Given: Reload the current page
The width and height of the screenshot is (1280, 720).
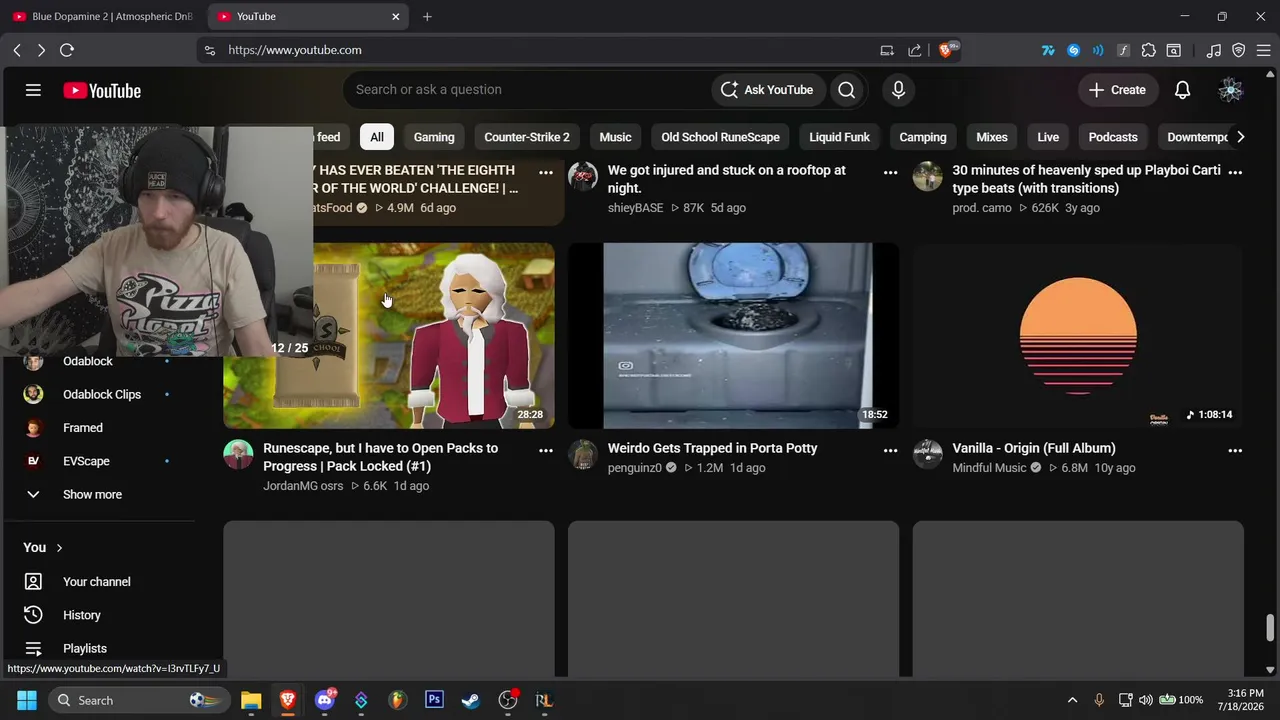Looking at the screenshot, I should (x=67, y=50).
